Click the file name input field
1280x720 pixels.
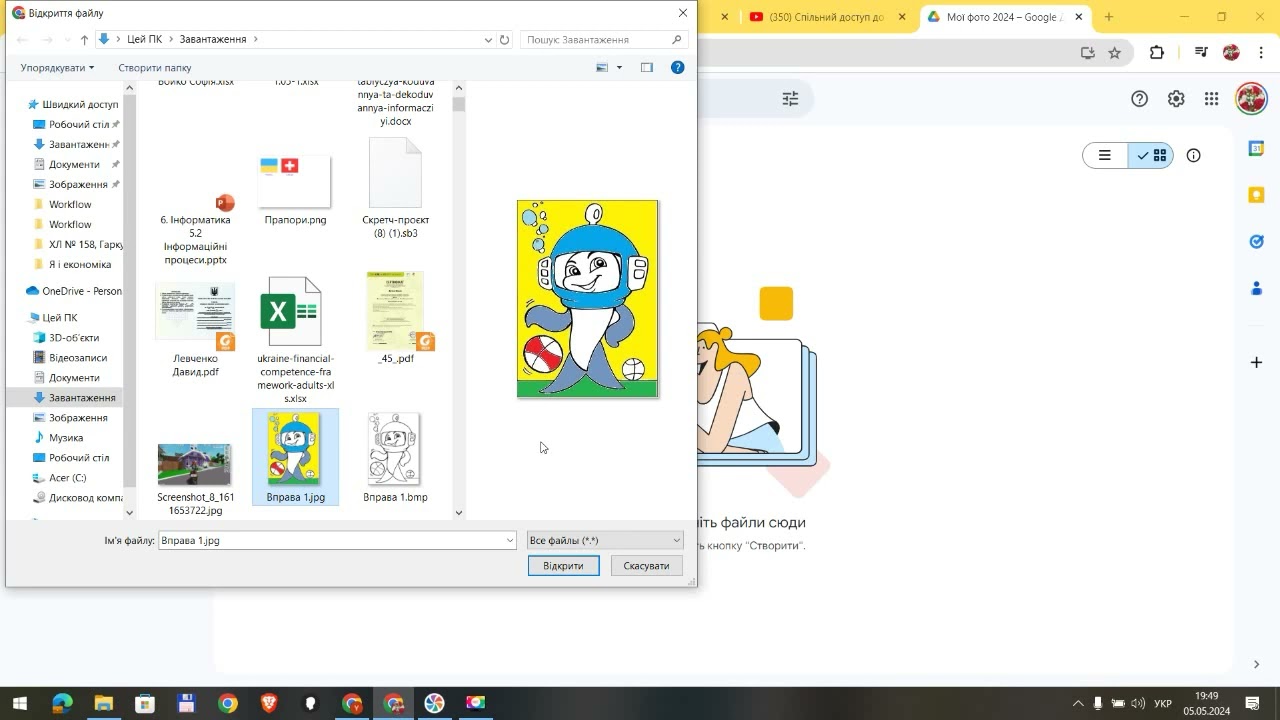pos(337,541)
